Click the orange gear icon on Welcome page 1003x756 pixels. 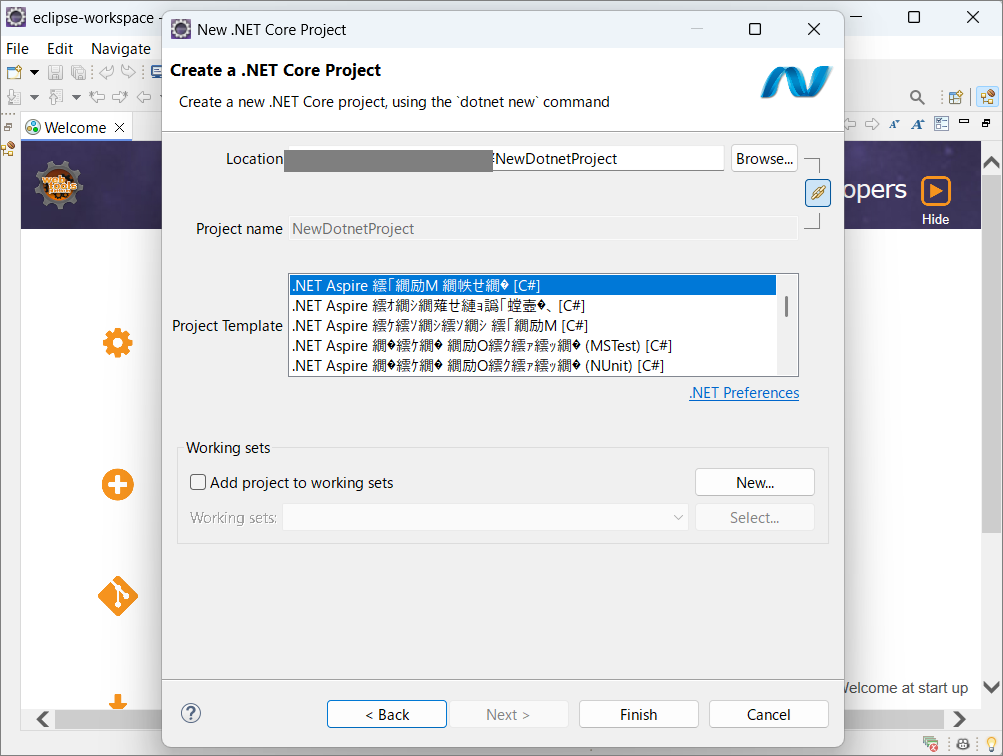(x=118, y=343)
